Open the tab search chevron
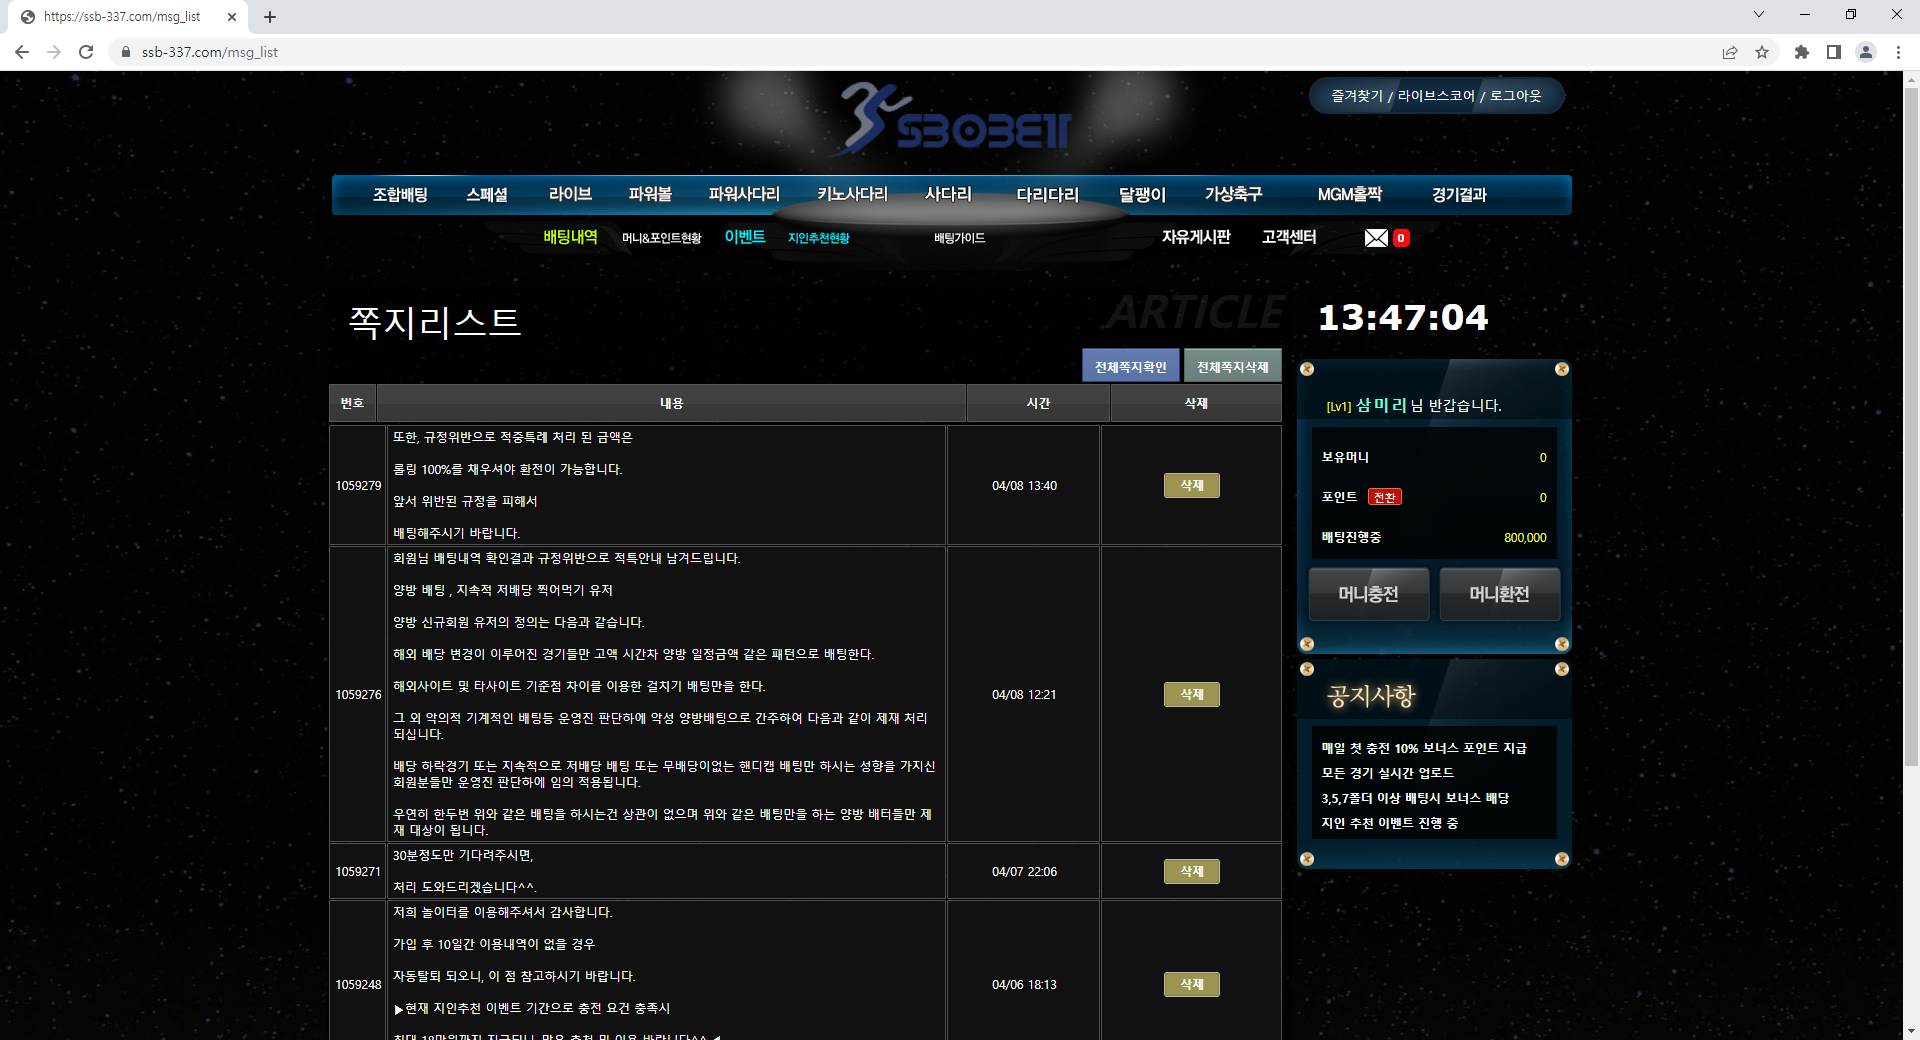Screen dimensions: 1920x1040 tap(1759, 14)
